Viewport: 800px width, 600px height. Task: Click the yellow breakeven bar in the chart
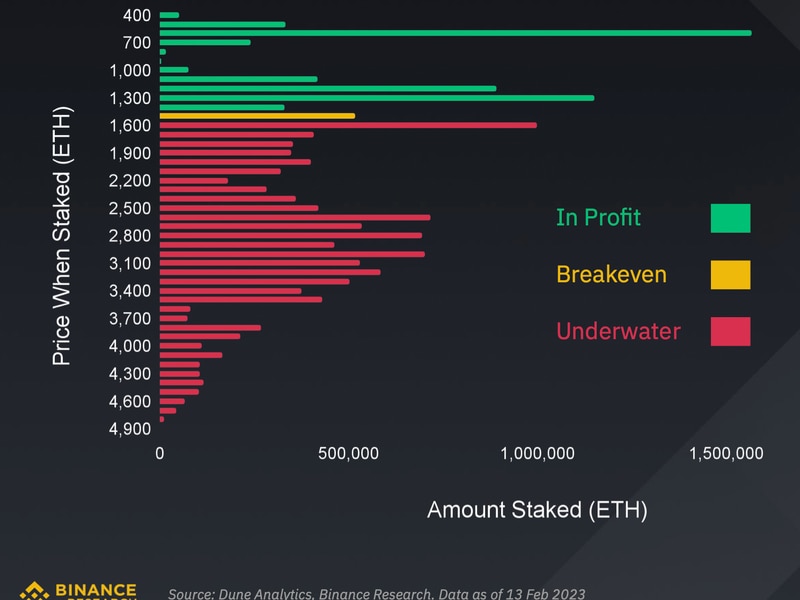click(257, 116)
